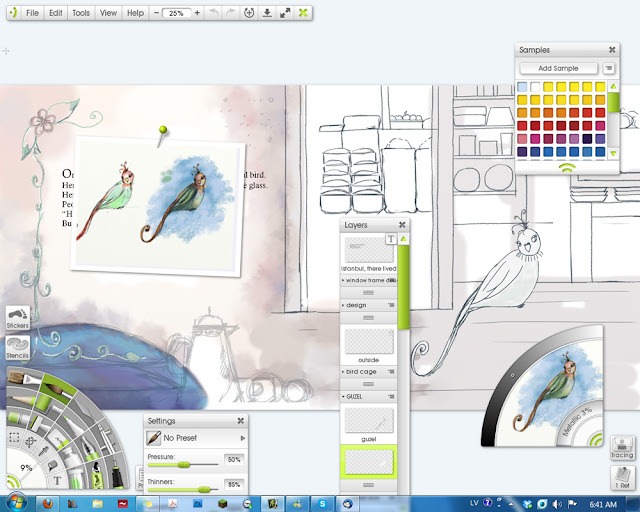
Task: Open the Edit menu
Action: point(56,13)
